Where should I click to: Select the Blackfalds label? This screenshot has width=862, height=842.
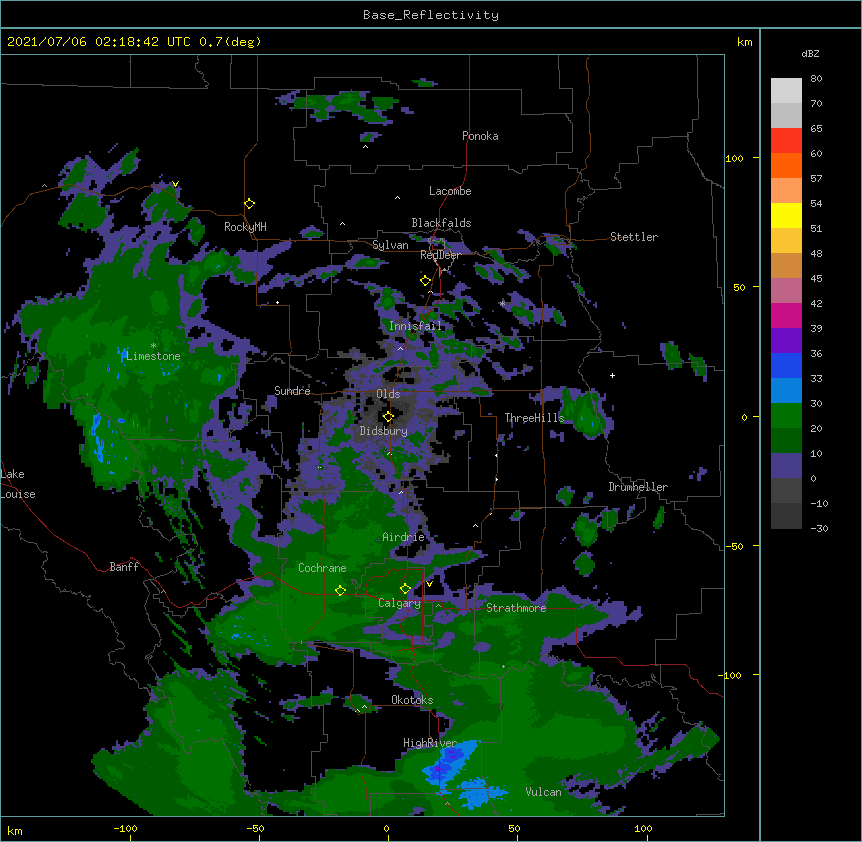[x=441, y=223]
